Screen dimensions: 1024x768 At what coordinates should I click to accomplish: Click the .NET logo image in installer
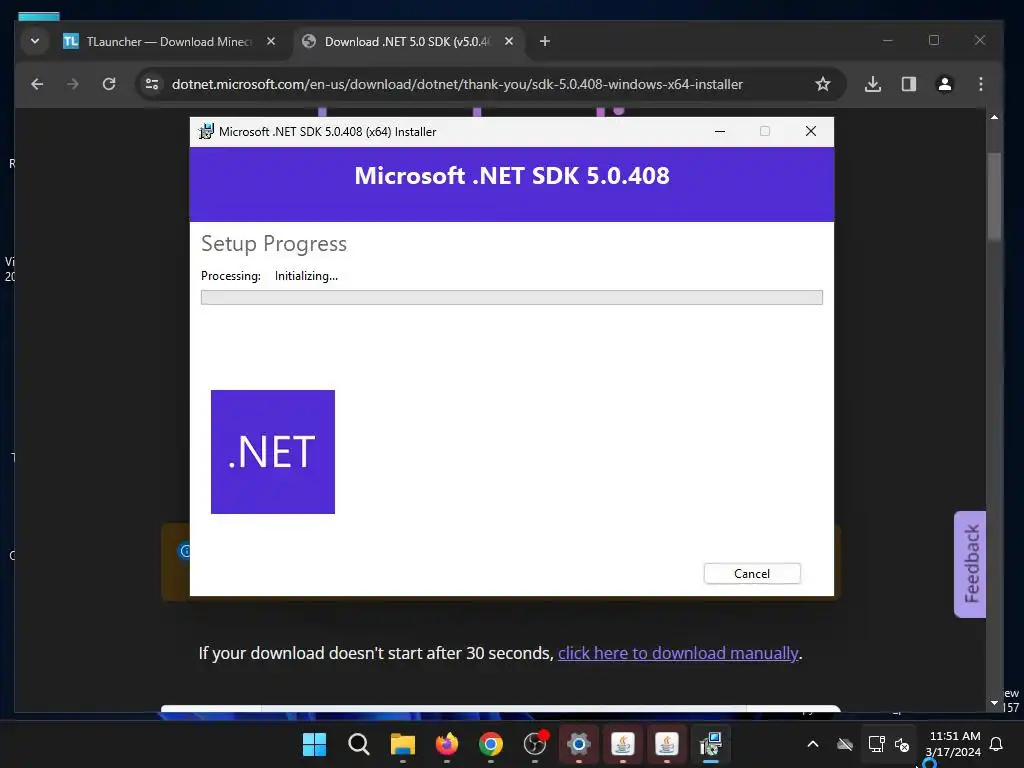point(273,452)
